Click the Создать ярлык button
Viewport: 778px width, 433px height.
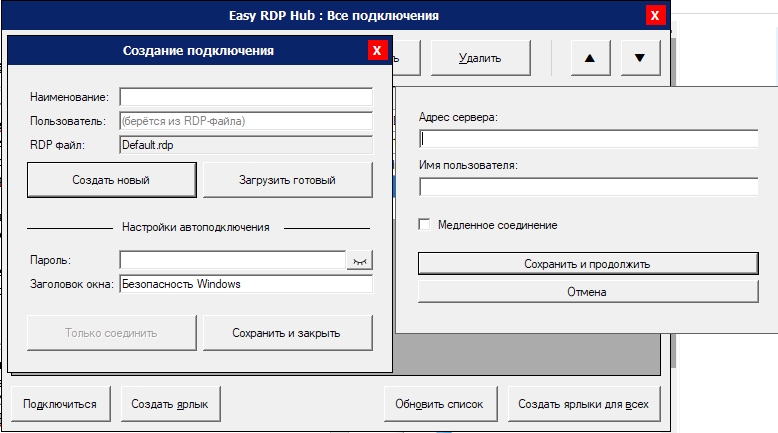(x=170, y=404)
